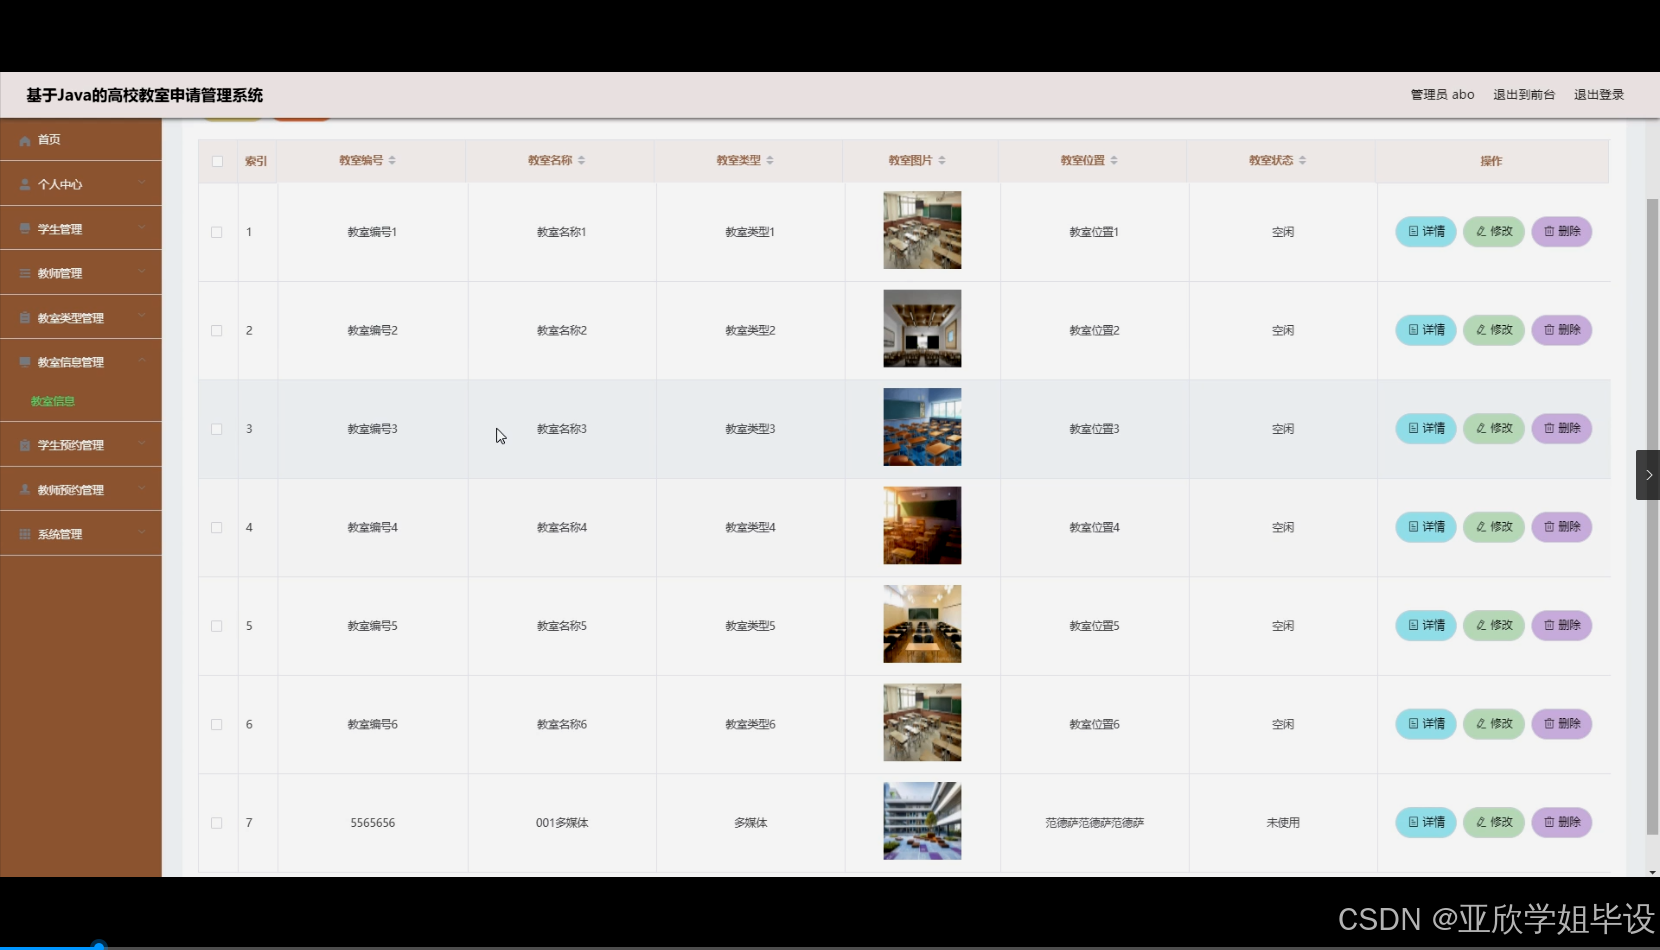The width and height of the screenshot is (1660, 950).
Task: Click the video progress bar handle
Action: 98,945
